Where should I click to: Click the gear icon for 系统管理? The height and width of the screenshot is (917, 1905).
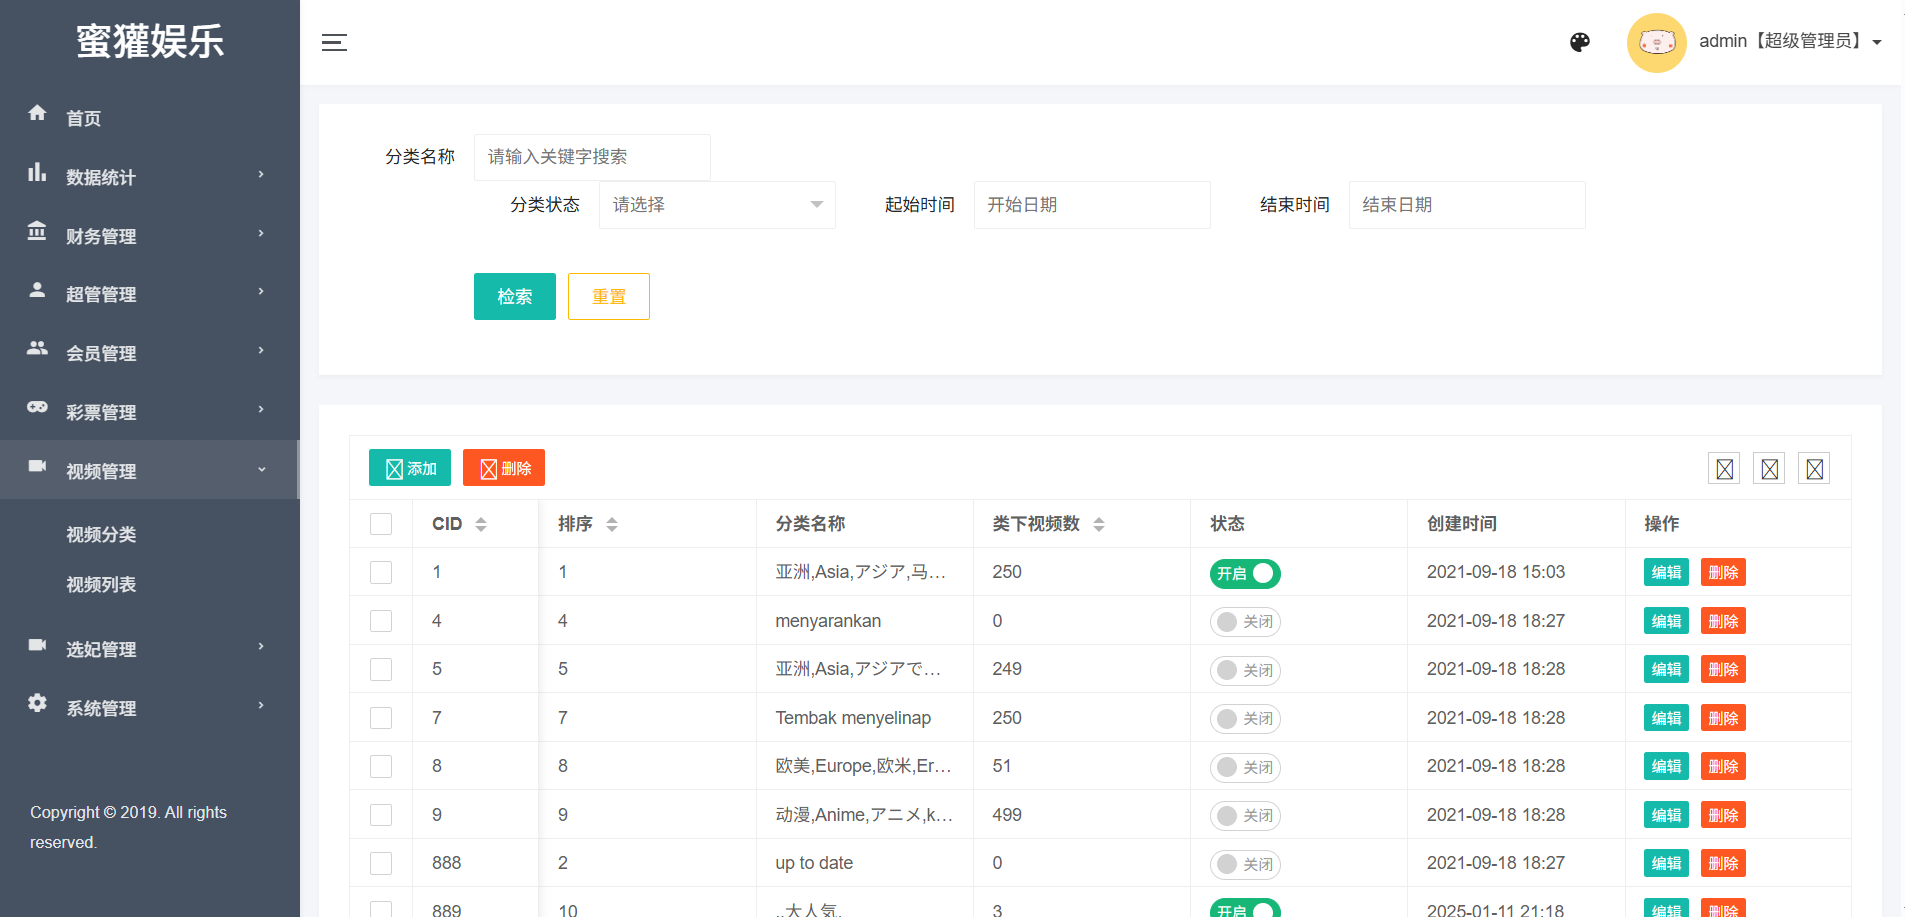[37, 703]
